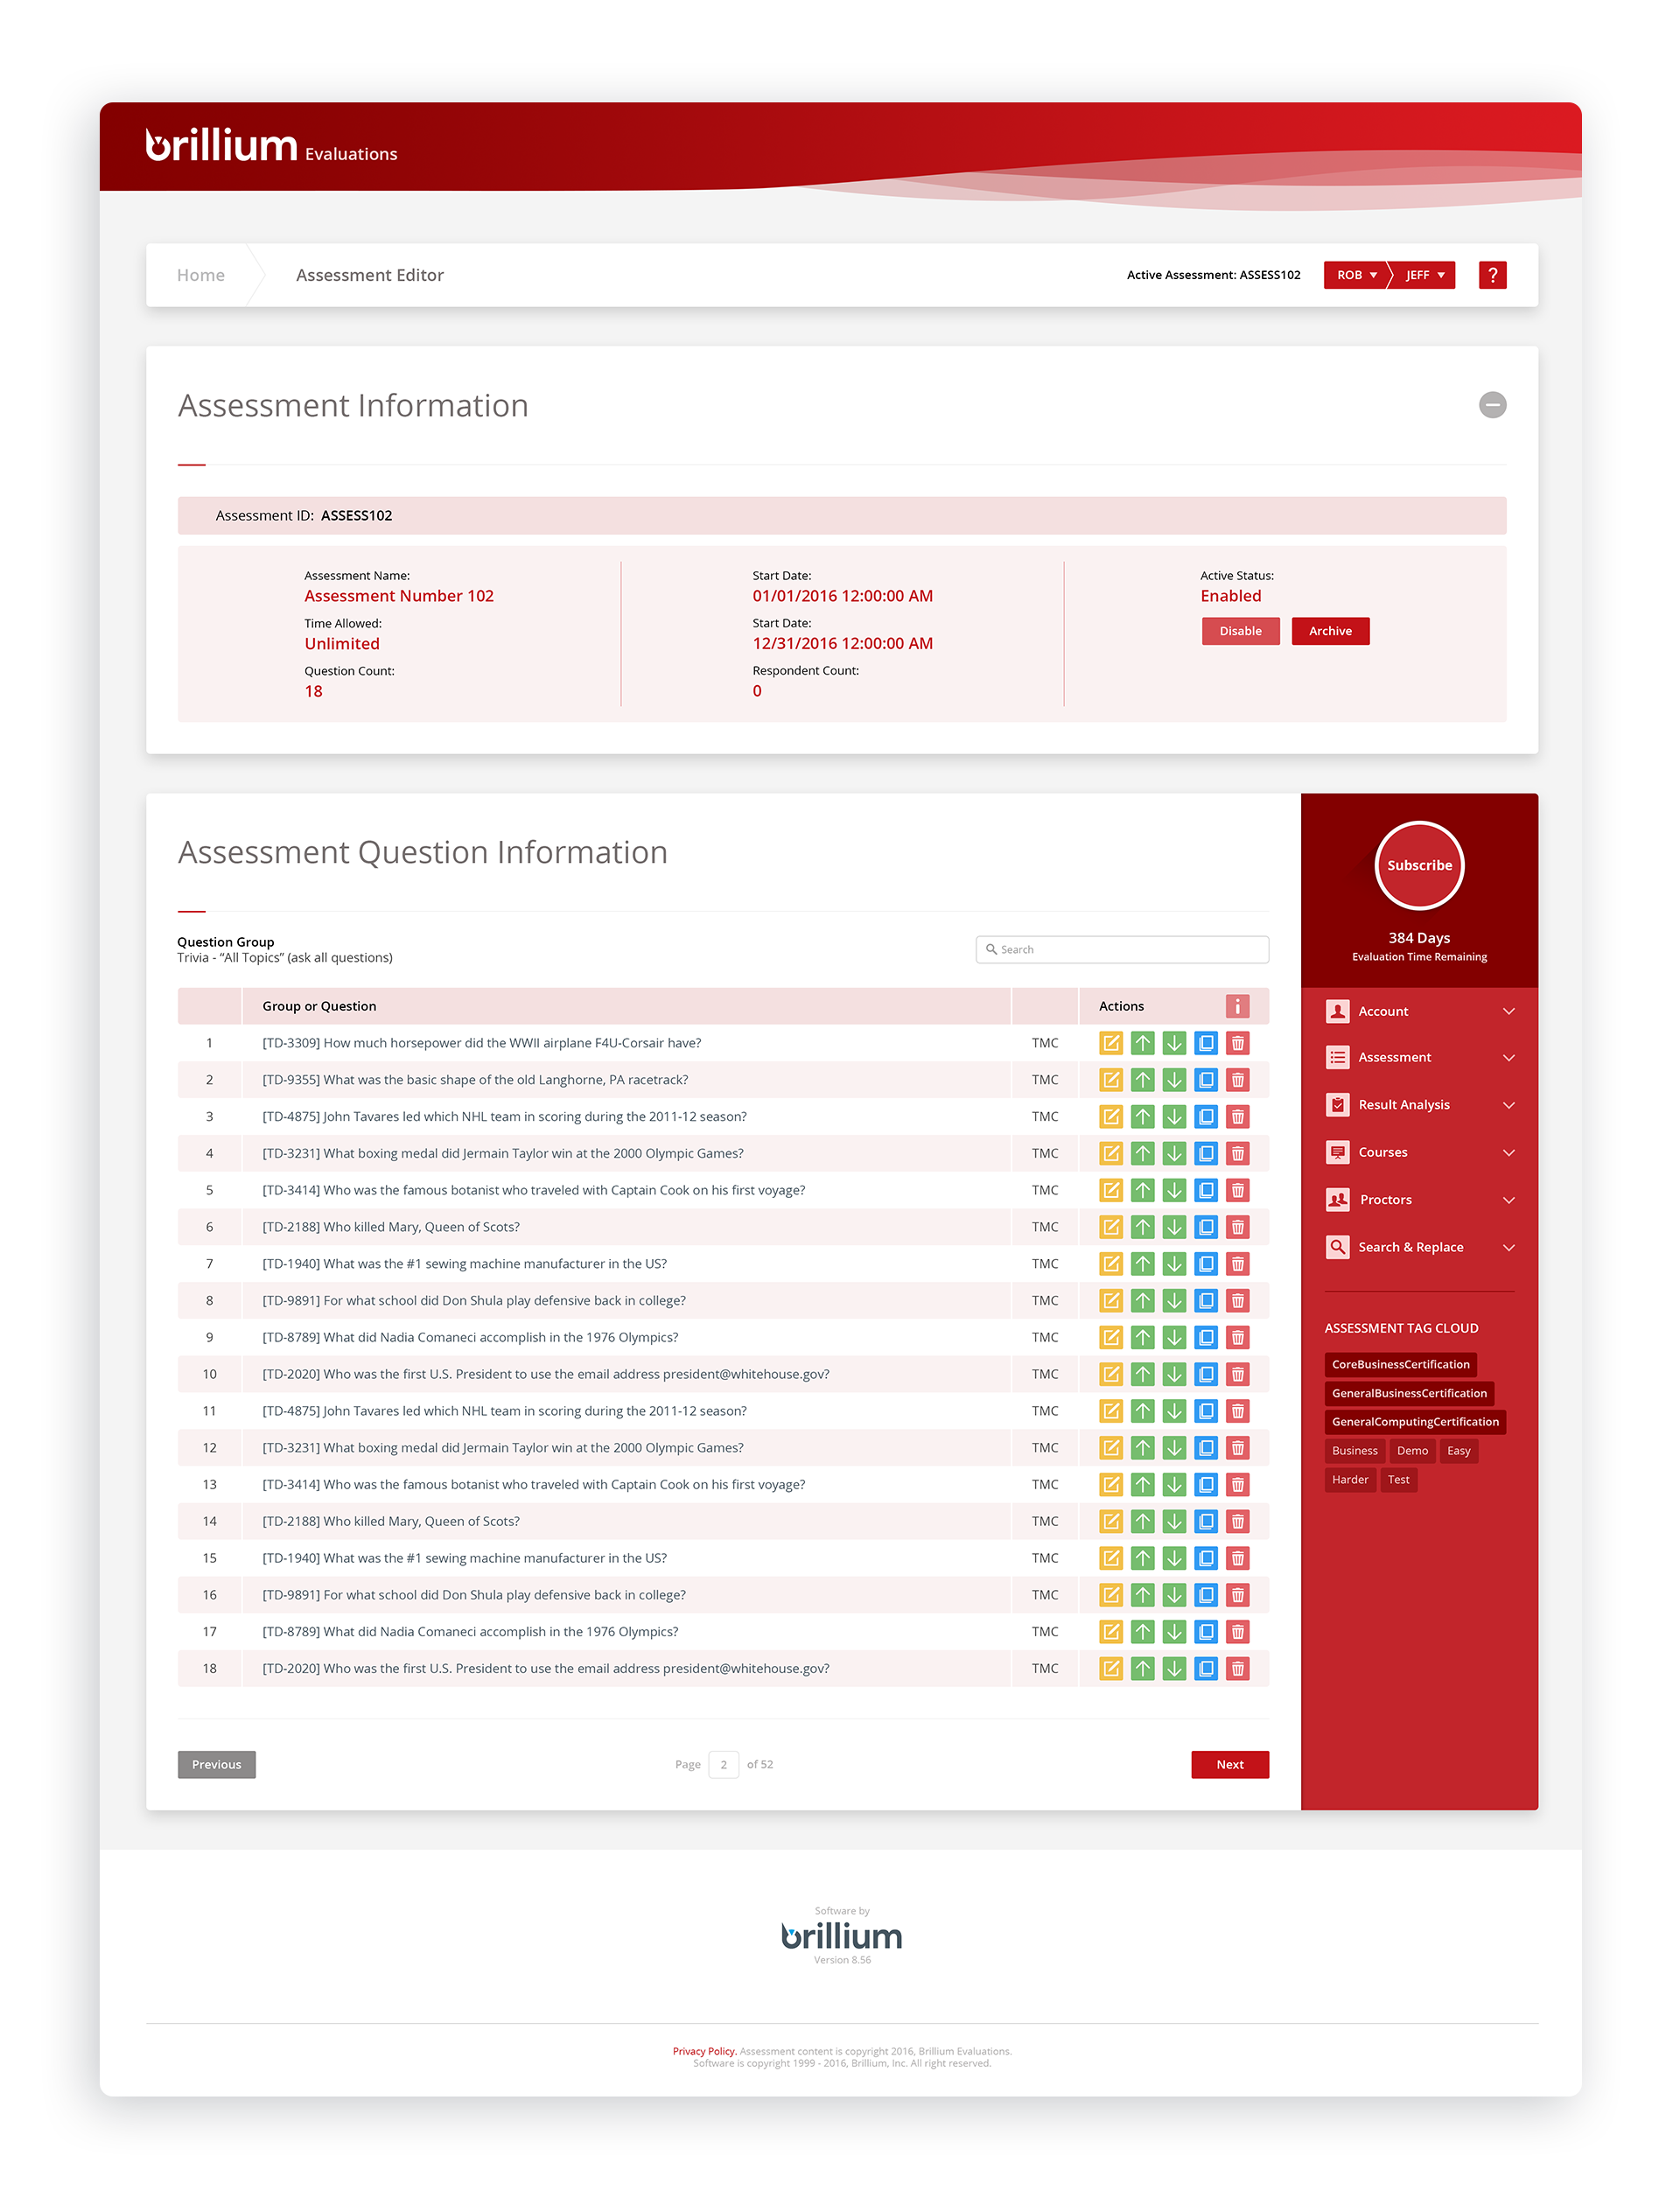Expand the Proctors menu chevron
Image resolution: width=1680 pixels, height=2191 pixels.
click(x=1508, y=1200)
